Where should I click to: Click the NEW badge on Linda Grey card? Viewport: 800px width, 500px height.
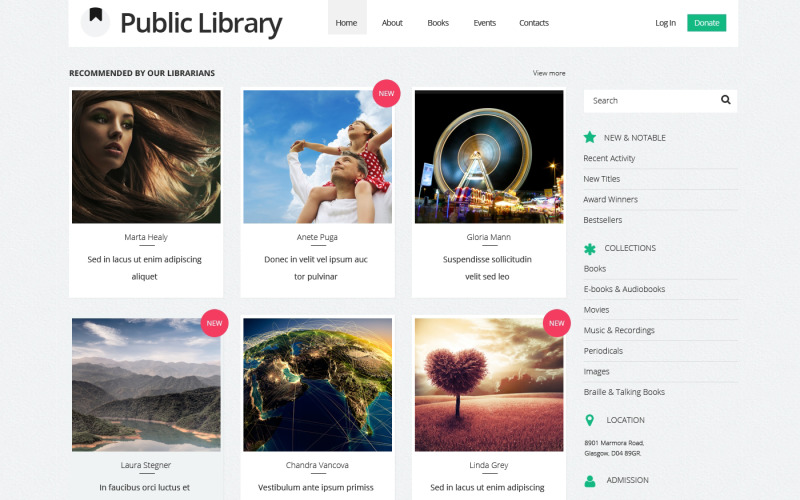click(x=557, y=323)
